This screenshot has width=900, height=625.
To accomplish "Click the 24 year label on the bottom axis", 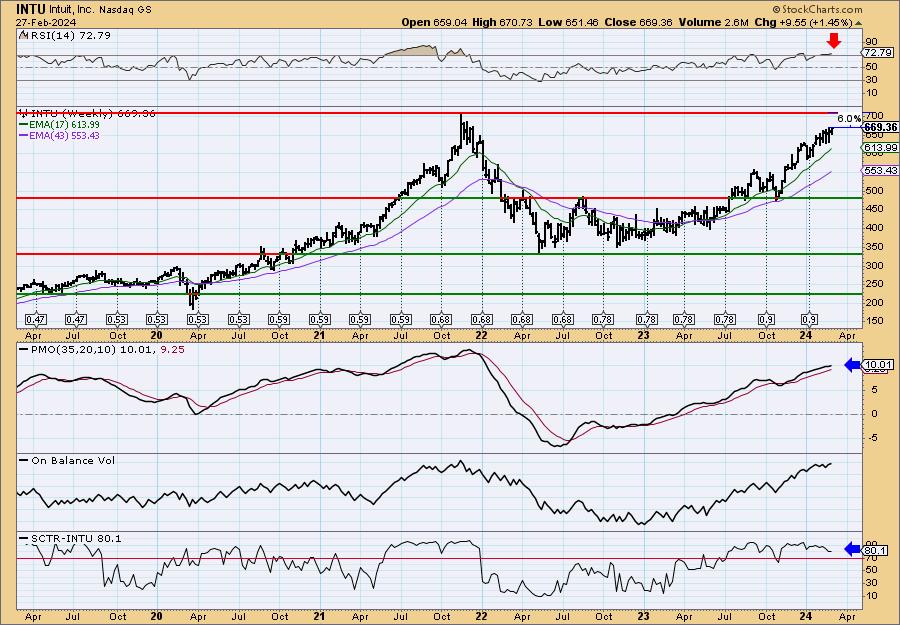I will pos(806,617).
